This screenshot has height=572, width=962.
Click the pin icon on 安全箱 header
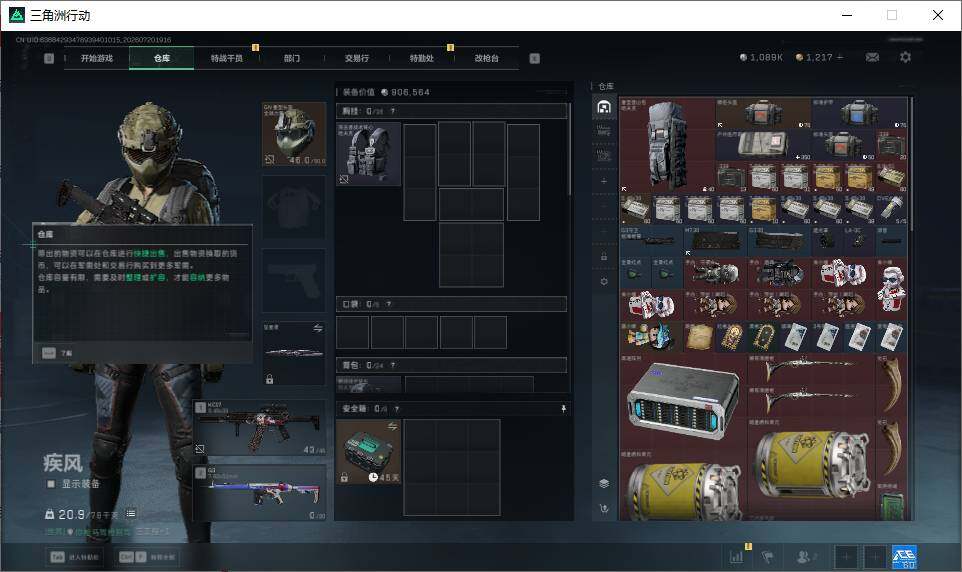click(563, 409)
